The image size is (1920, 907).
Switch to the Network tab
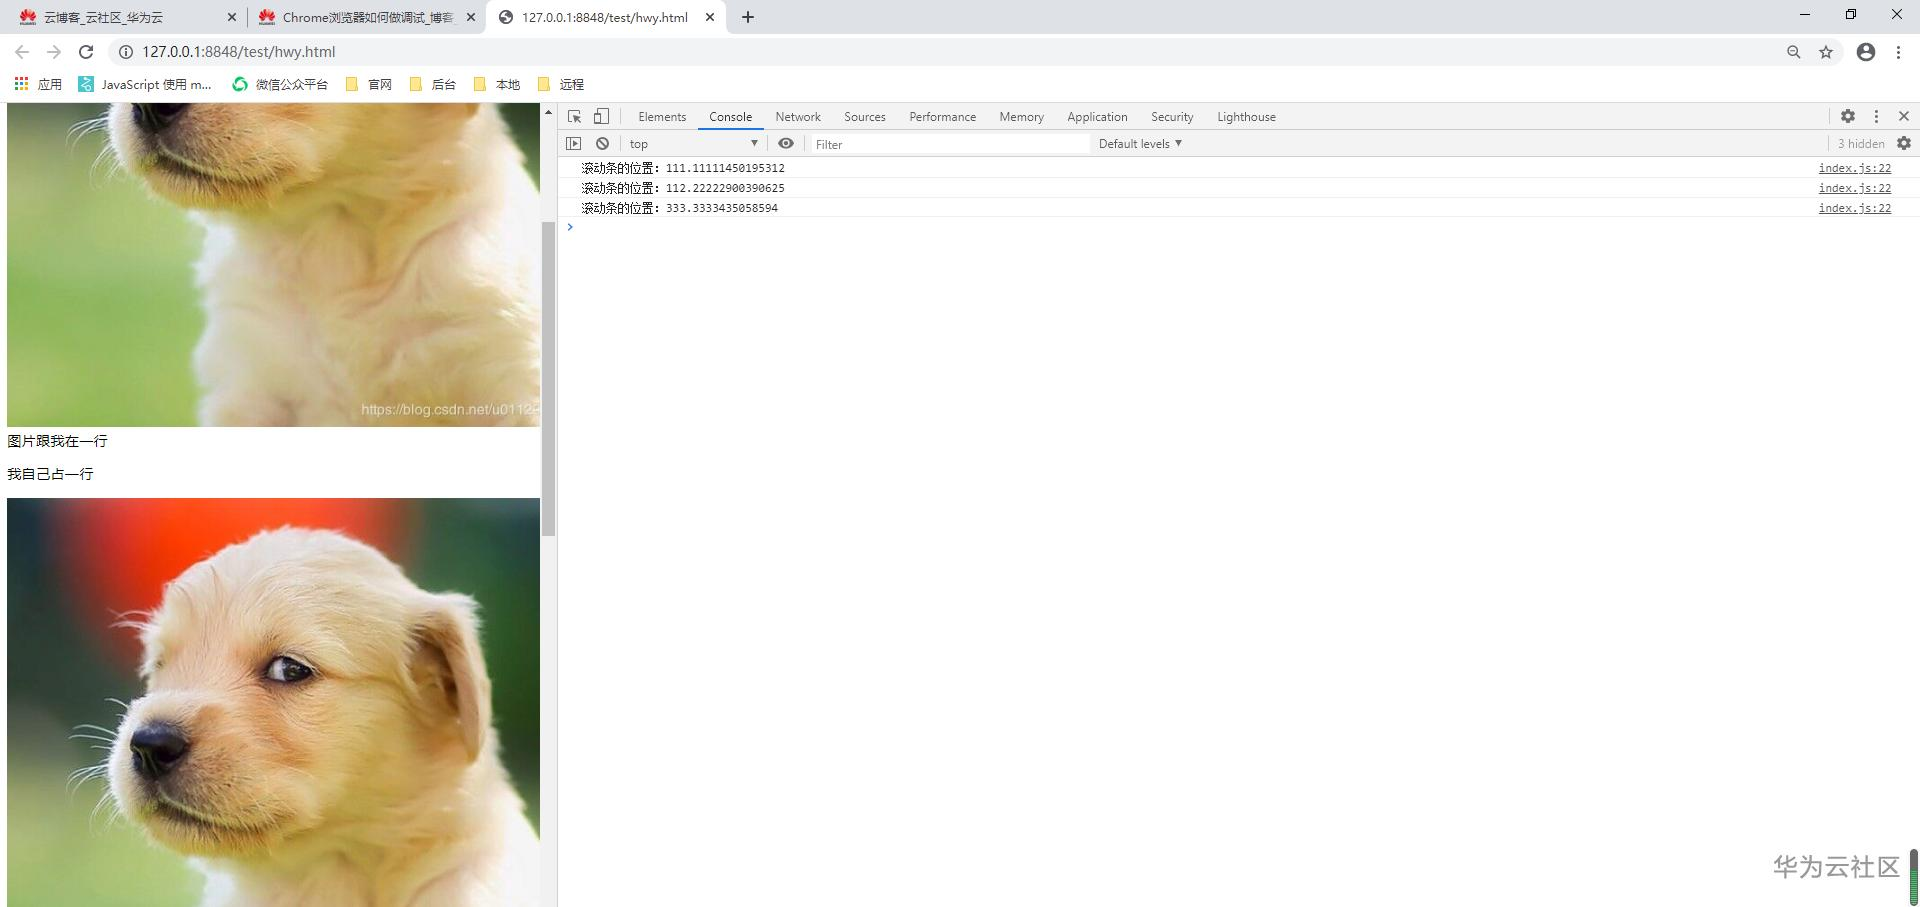click(798, 117)
